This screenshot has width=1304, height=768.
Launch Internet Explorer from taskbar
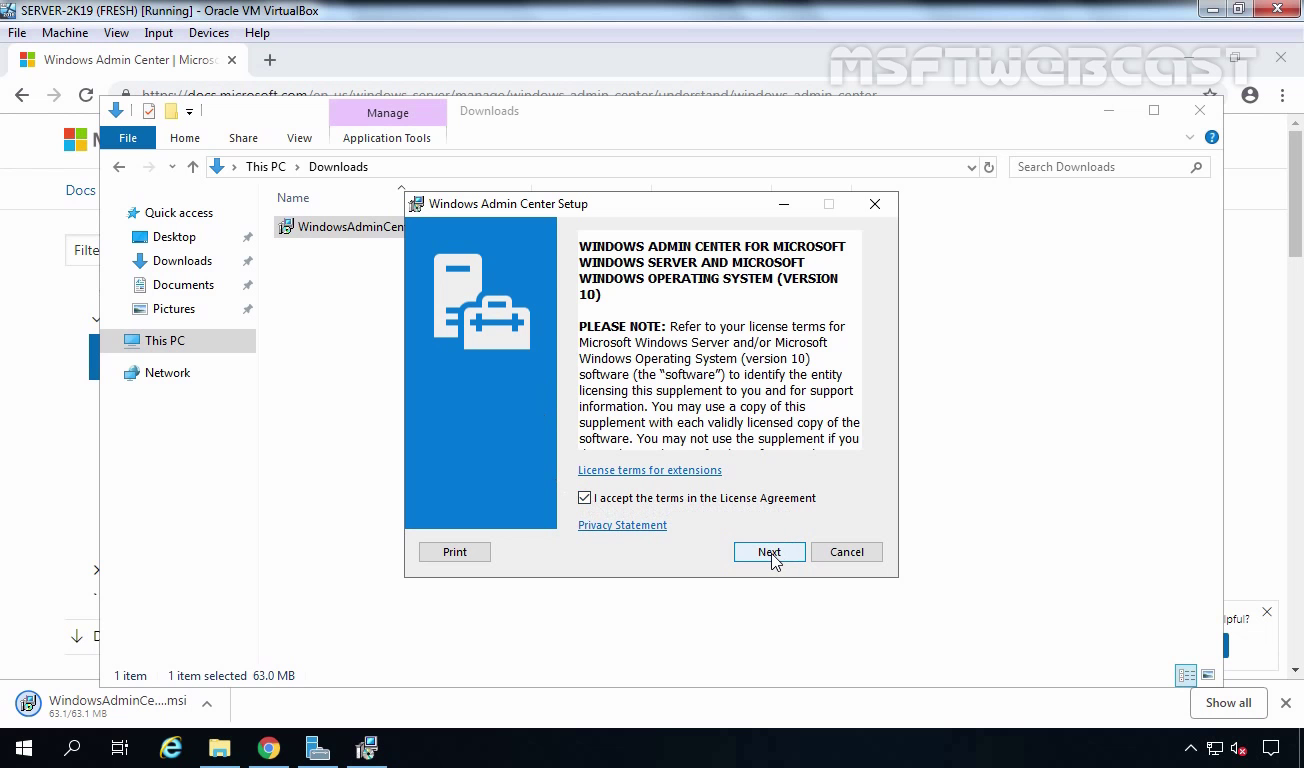click(x=171, y=748)
